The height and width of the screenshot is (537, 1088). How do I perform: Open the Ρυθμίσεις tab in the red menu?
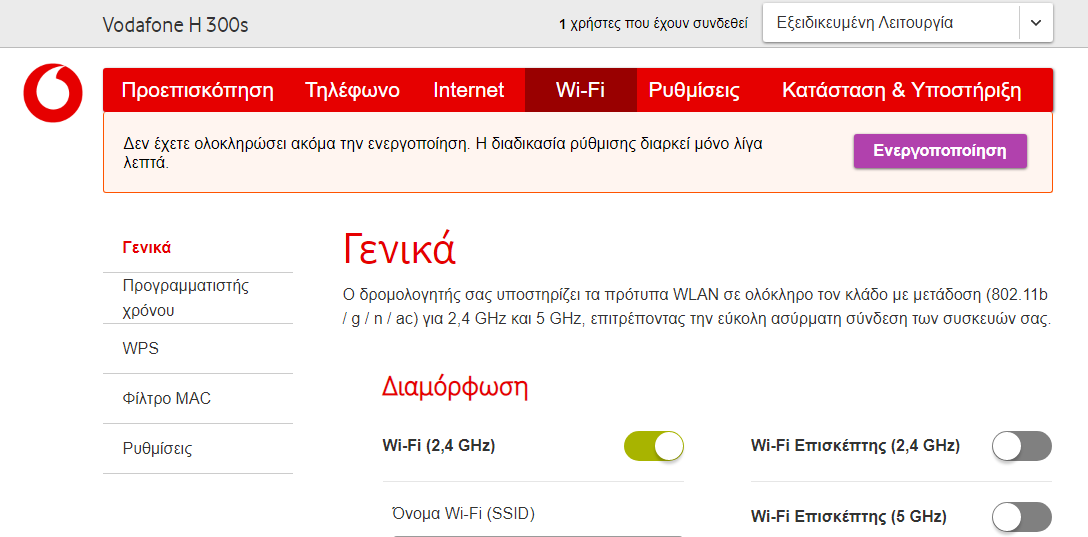point(694,90)
